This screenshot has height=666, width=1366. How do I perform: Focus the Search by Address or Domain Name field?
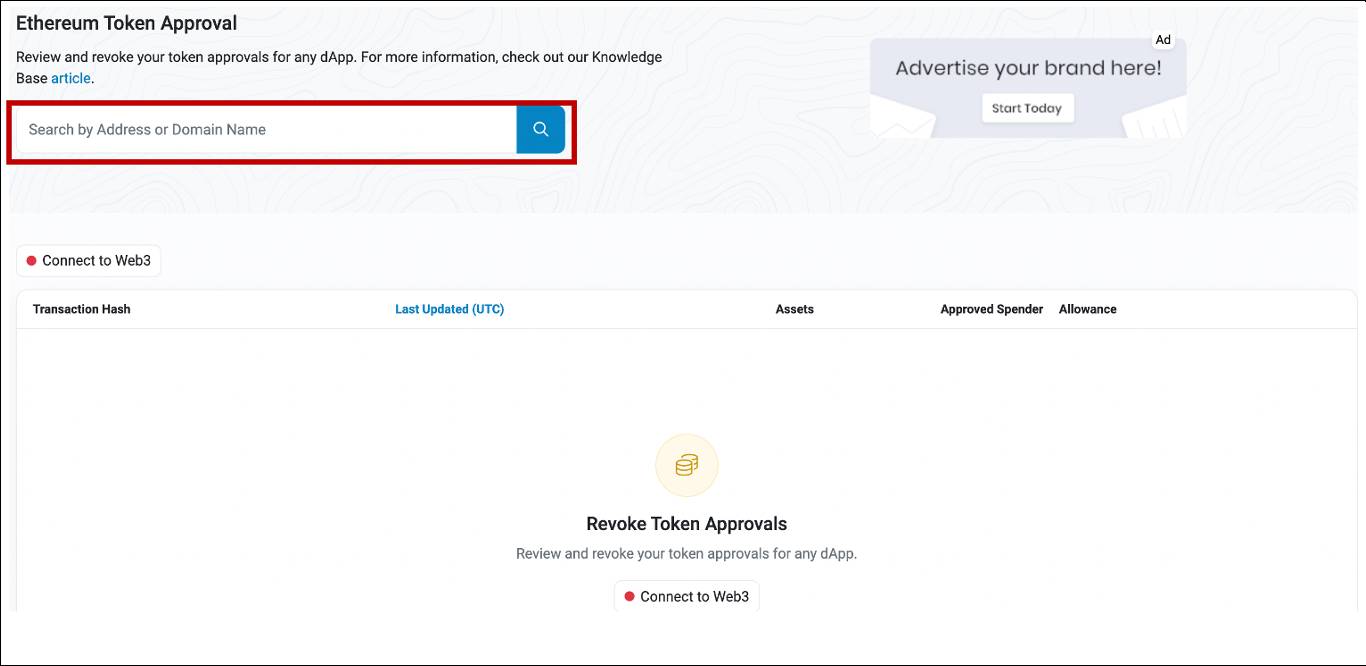click(266, 129)
